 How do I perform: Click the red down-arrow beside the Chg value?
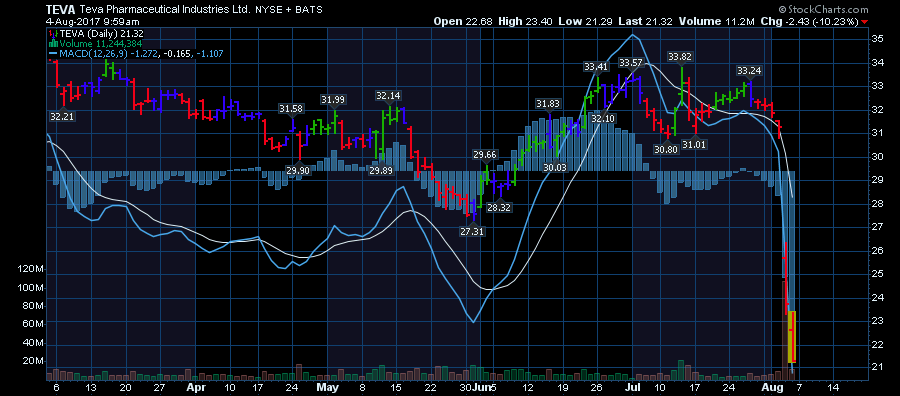864,22
